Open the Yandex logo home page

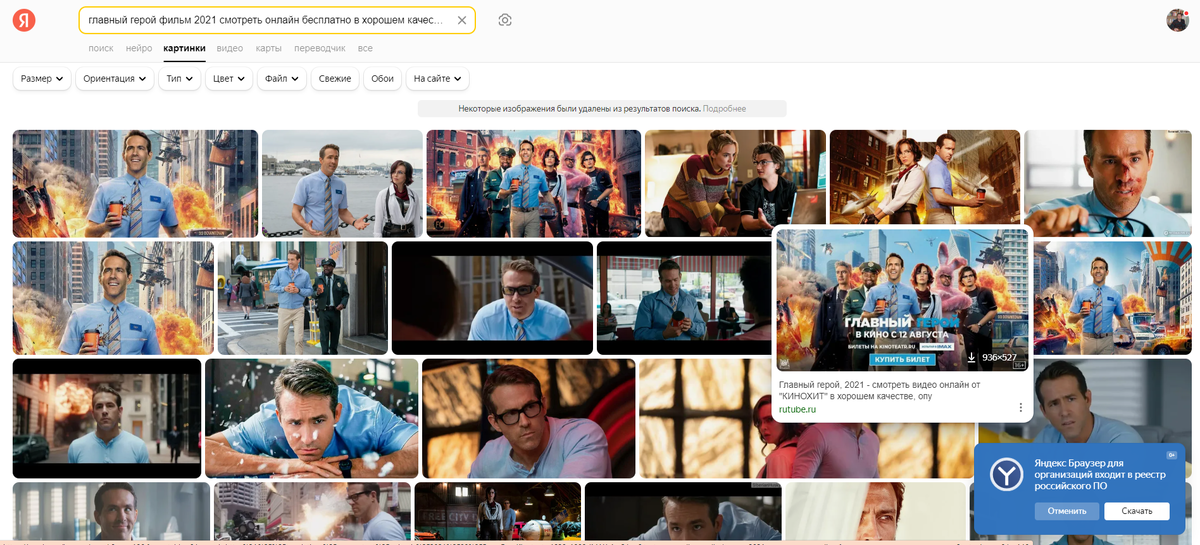23,20
